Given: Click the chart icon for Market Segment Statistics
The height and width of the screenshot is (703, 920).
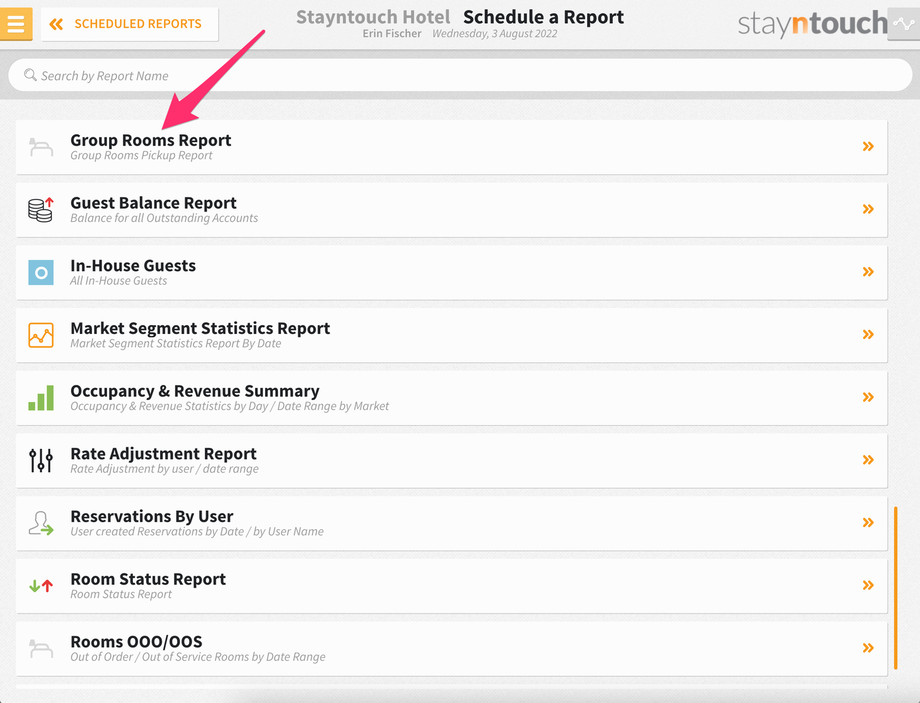Looking at the screenshot, I should tap(41, 335).
